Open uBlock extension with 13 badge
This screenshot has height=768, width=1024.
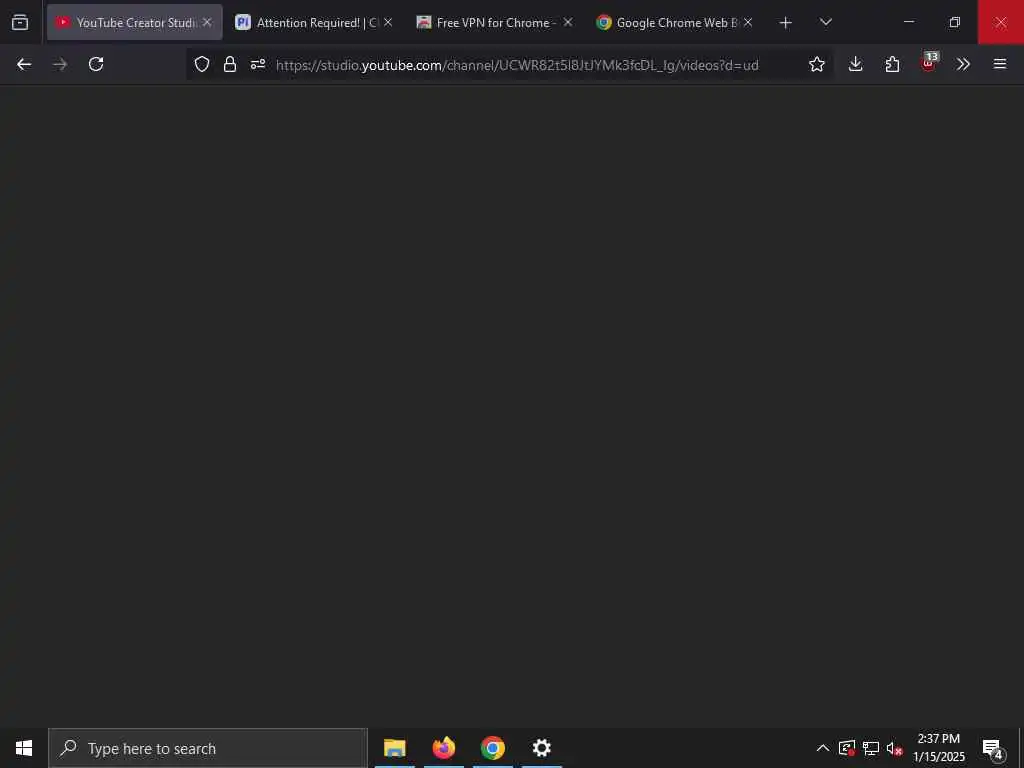[x=929, y=63]
